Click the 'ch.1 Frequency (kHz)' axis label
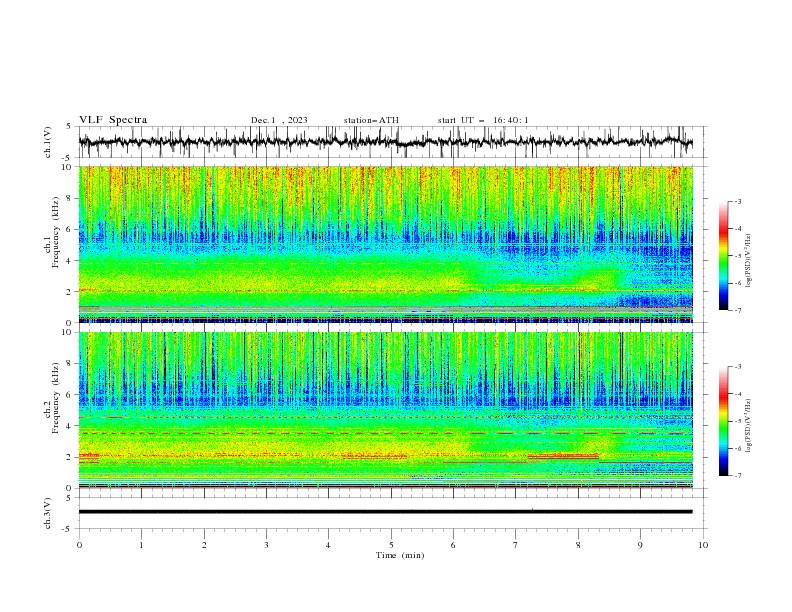Viewport: 792px width, 612px height. pyautogui.click(x=52, y=230)
